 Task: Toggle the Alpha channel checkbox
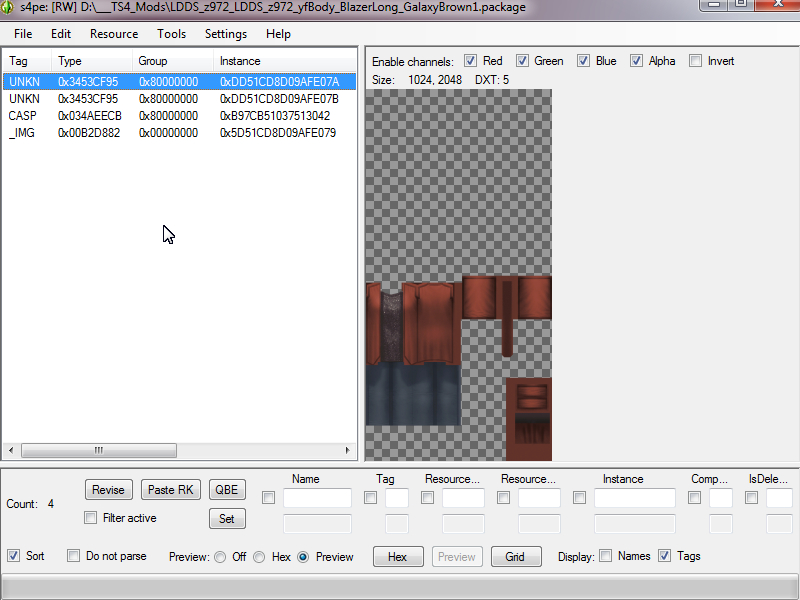pyautogui.click(x=636, y=61)
